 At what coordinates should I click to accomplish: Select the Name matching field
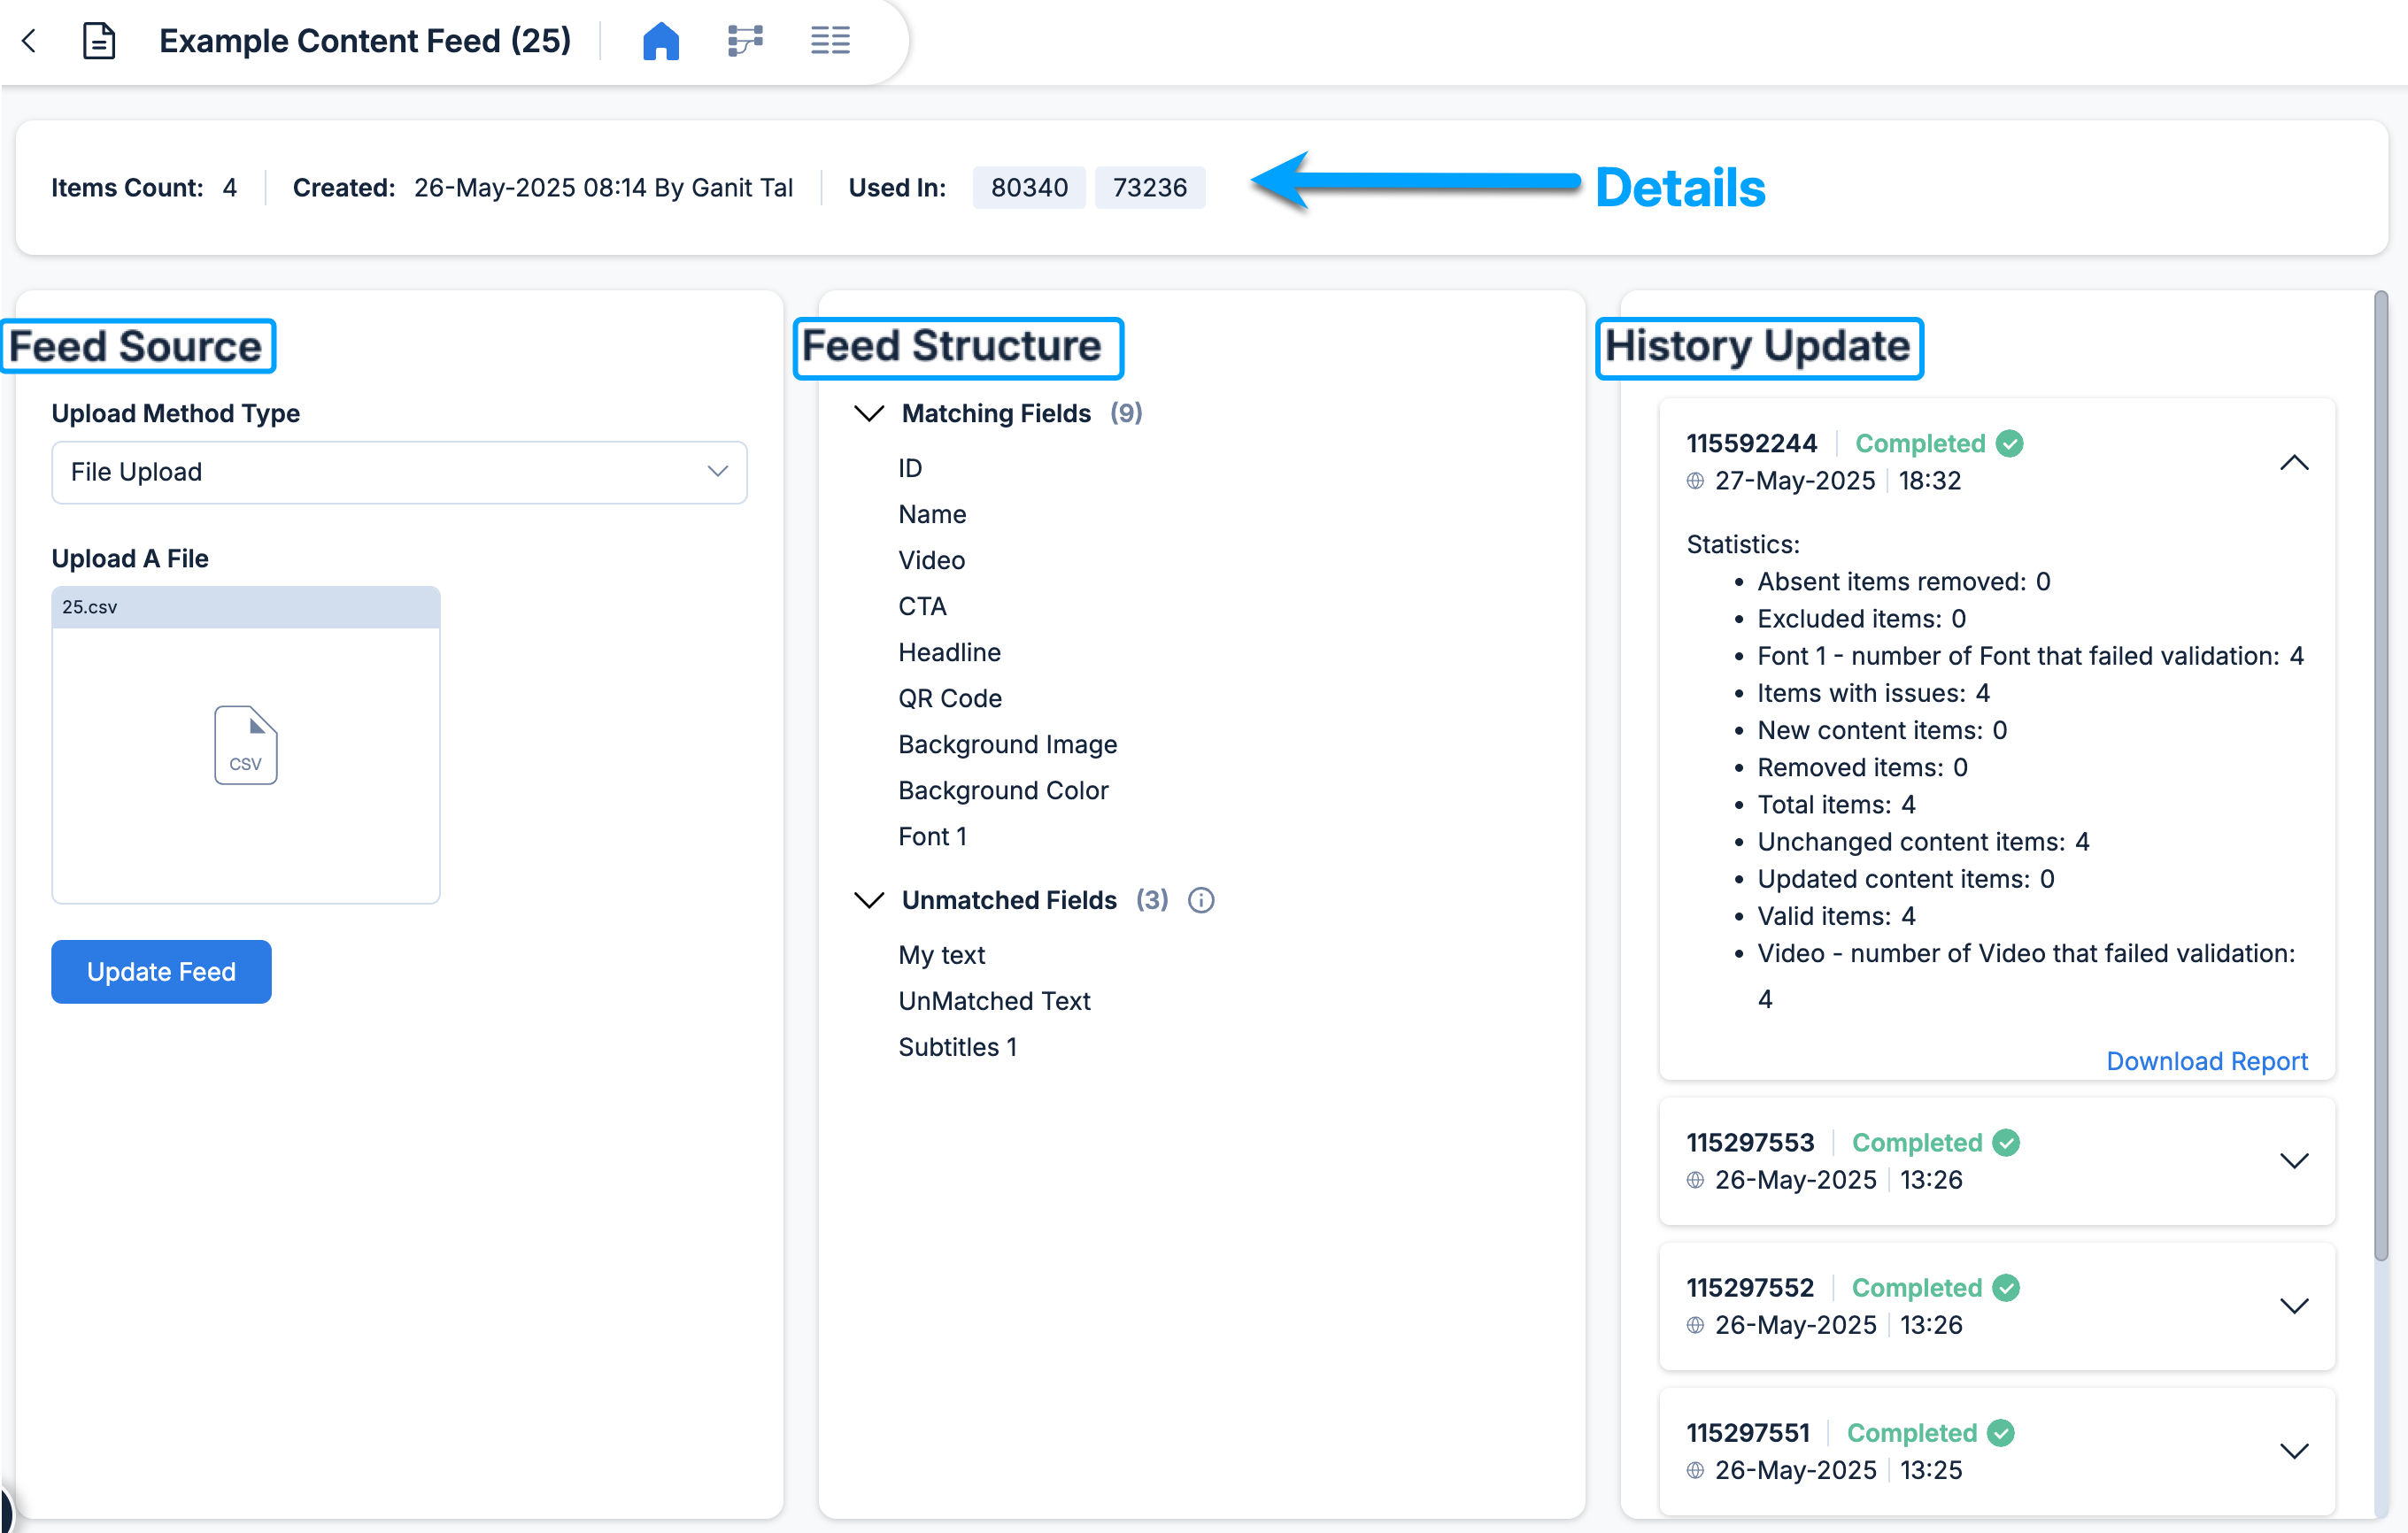click(x=932, y=514)
